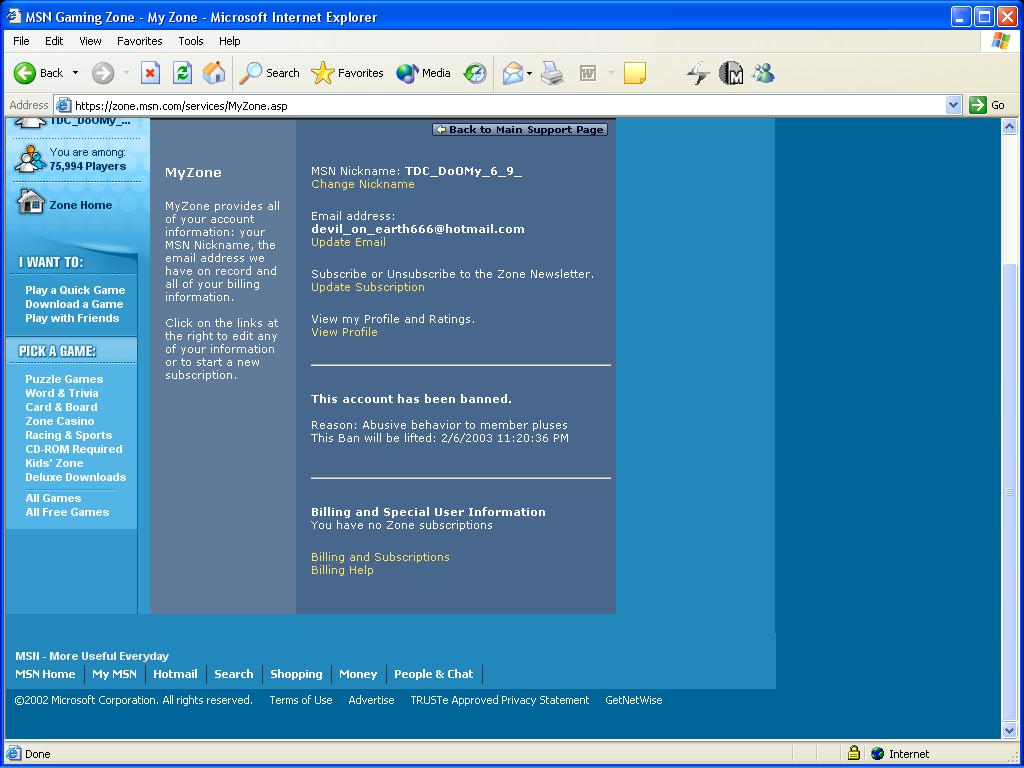Click the lightning bolt toolbar icon
Screen dimensions: 1024x768
point(698,73)
